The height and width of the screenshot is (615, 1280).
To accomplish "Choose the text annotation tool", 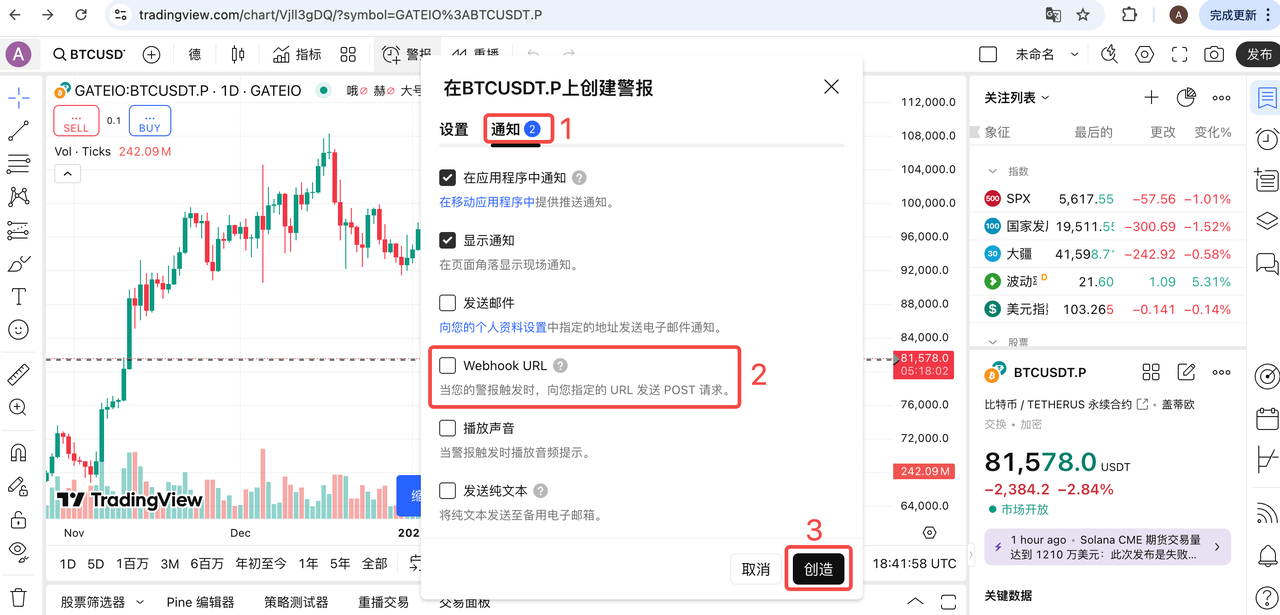I will 19,296.
